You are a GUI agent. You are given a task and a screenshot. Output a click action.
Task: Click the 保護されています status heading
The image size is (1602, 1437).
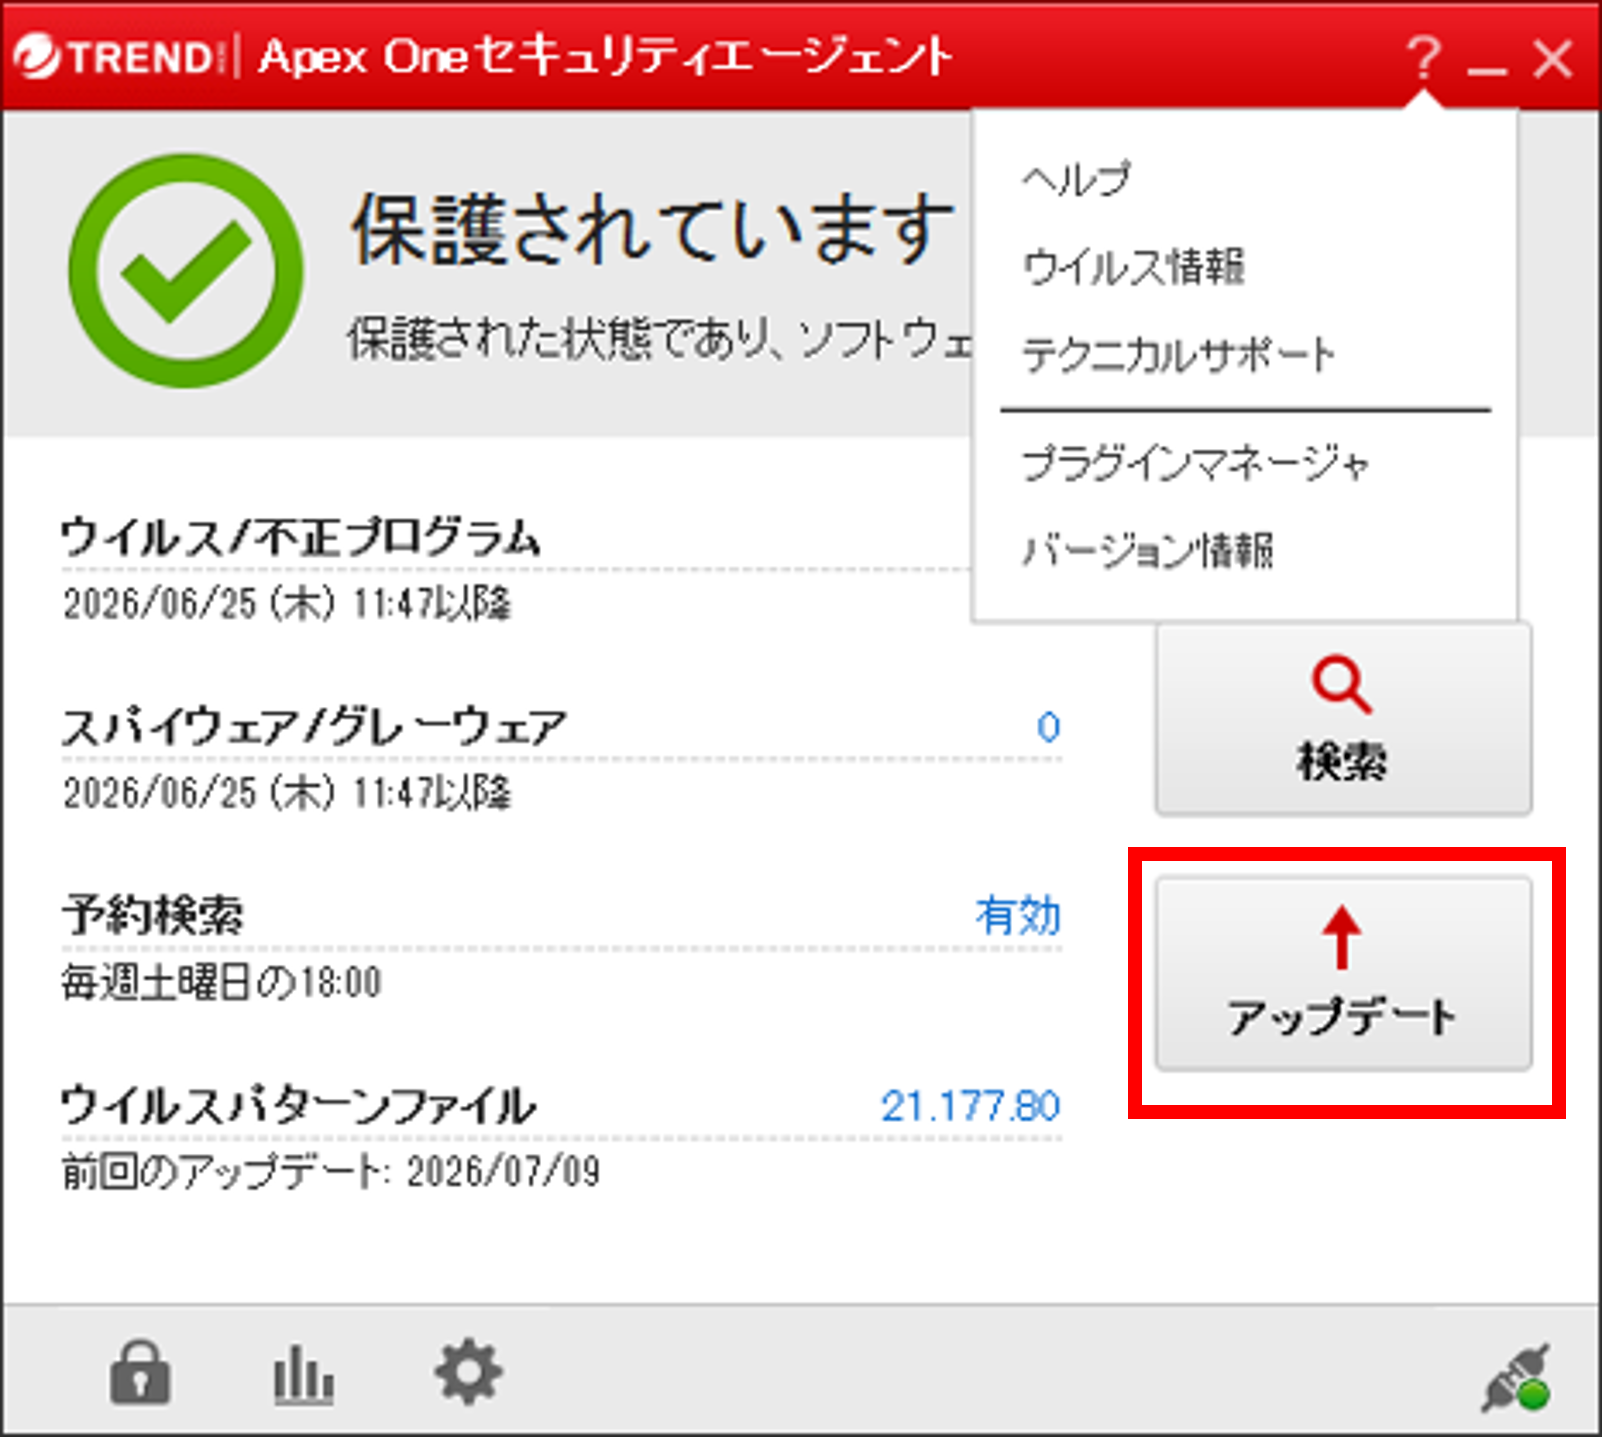point(652,230)
